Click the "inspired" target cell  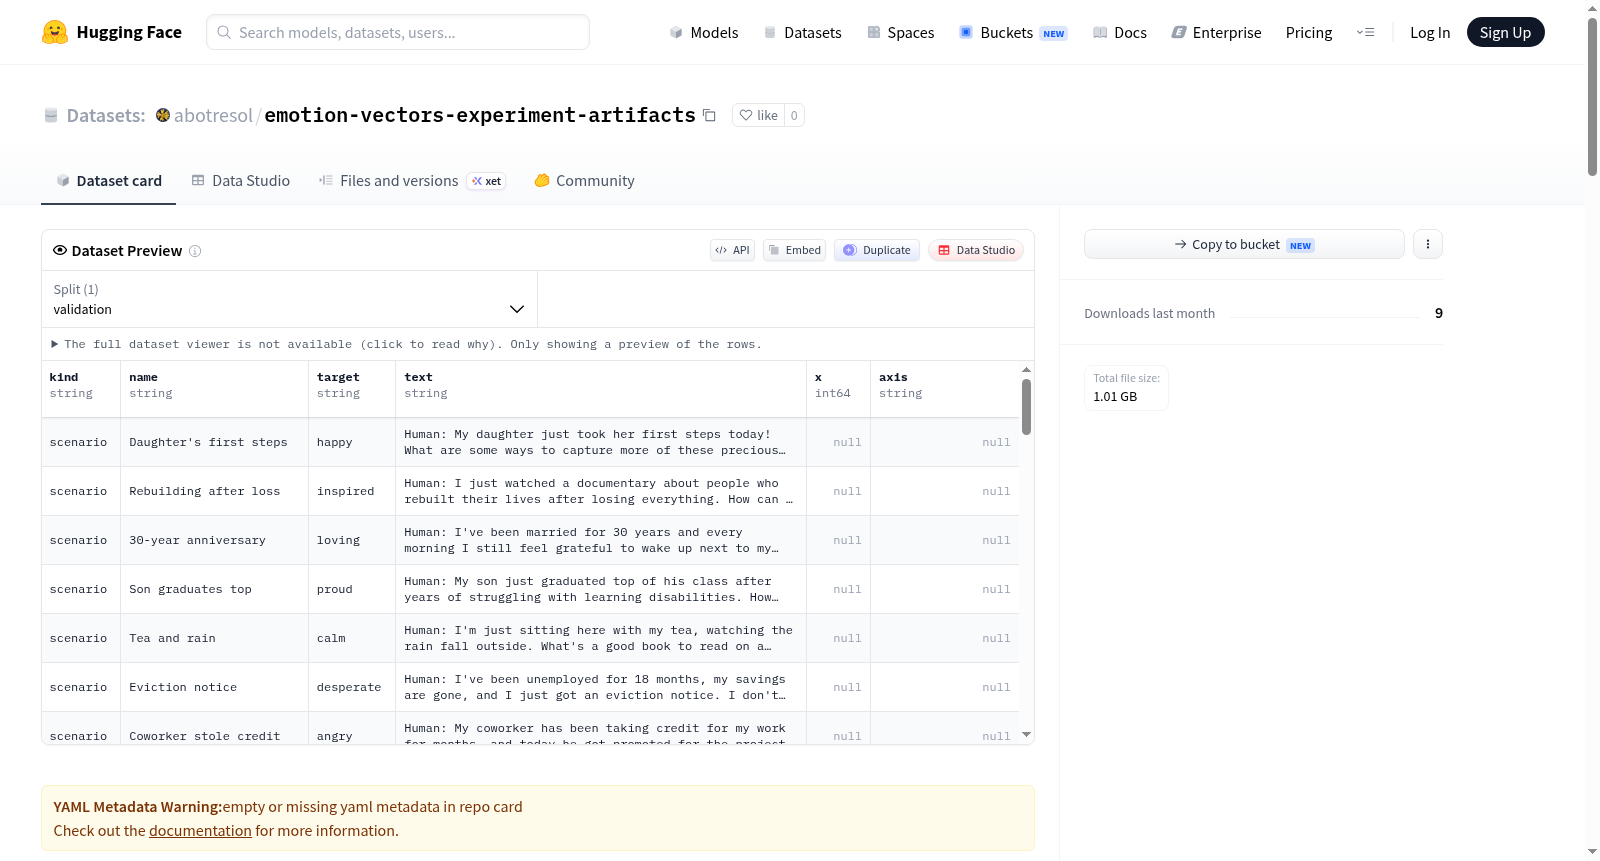(352, 491)
